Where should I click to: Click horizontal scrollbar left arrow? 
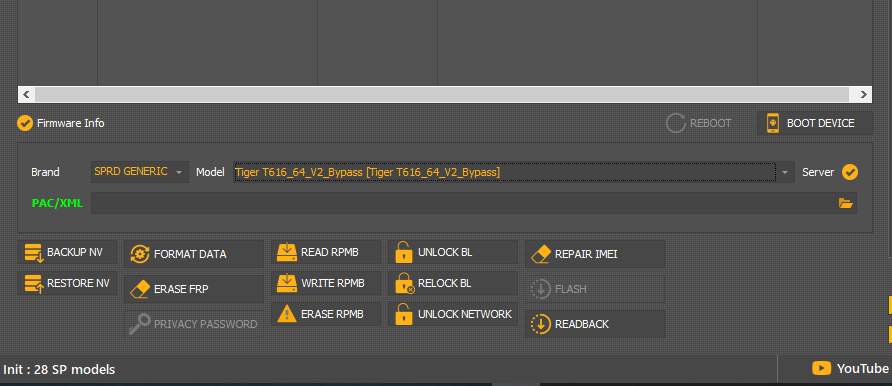click(x=26, y=94)
